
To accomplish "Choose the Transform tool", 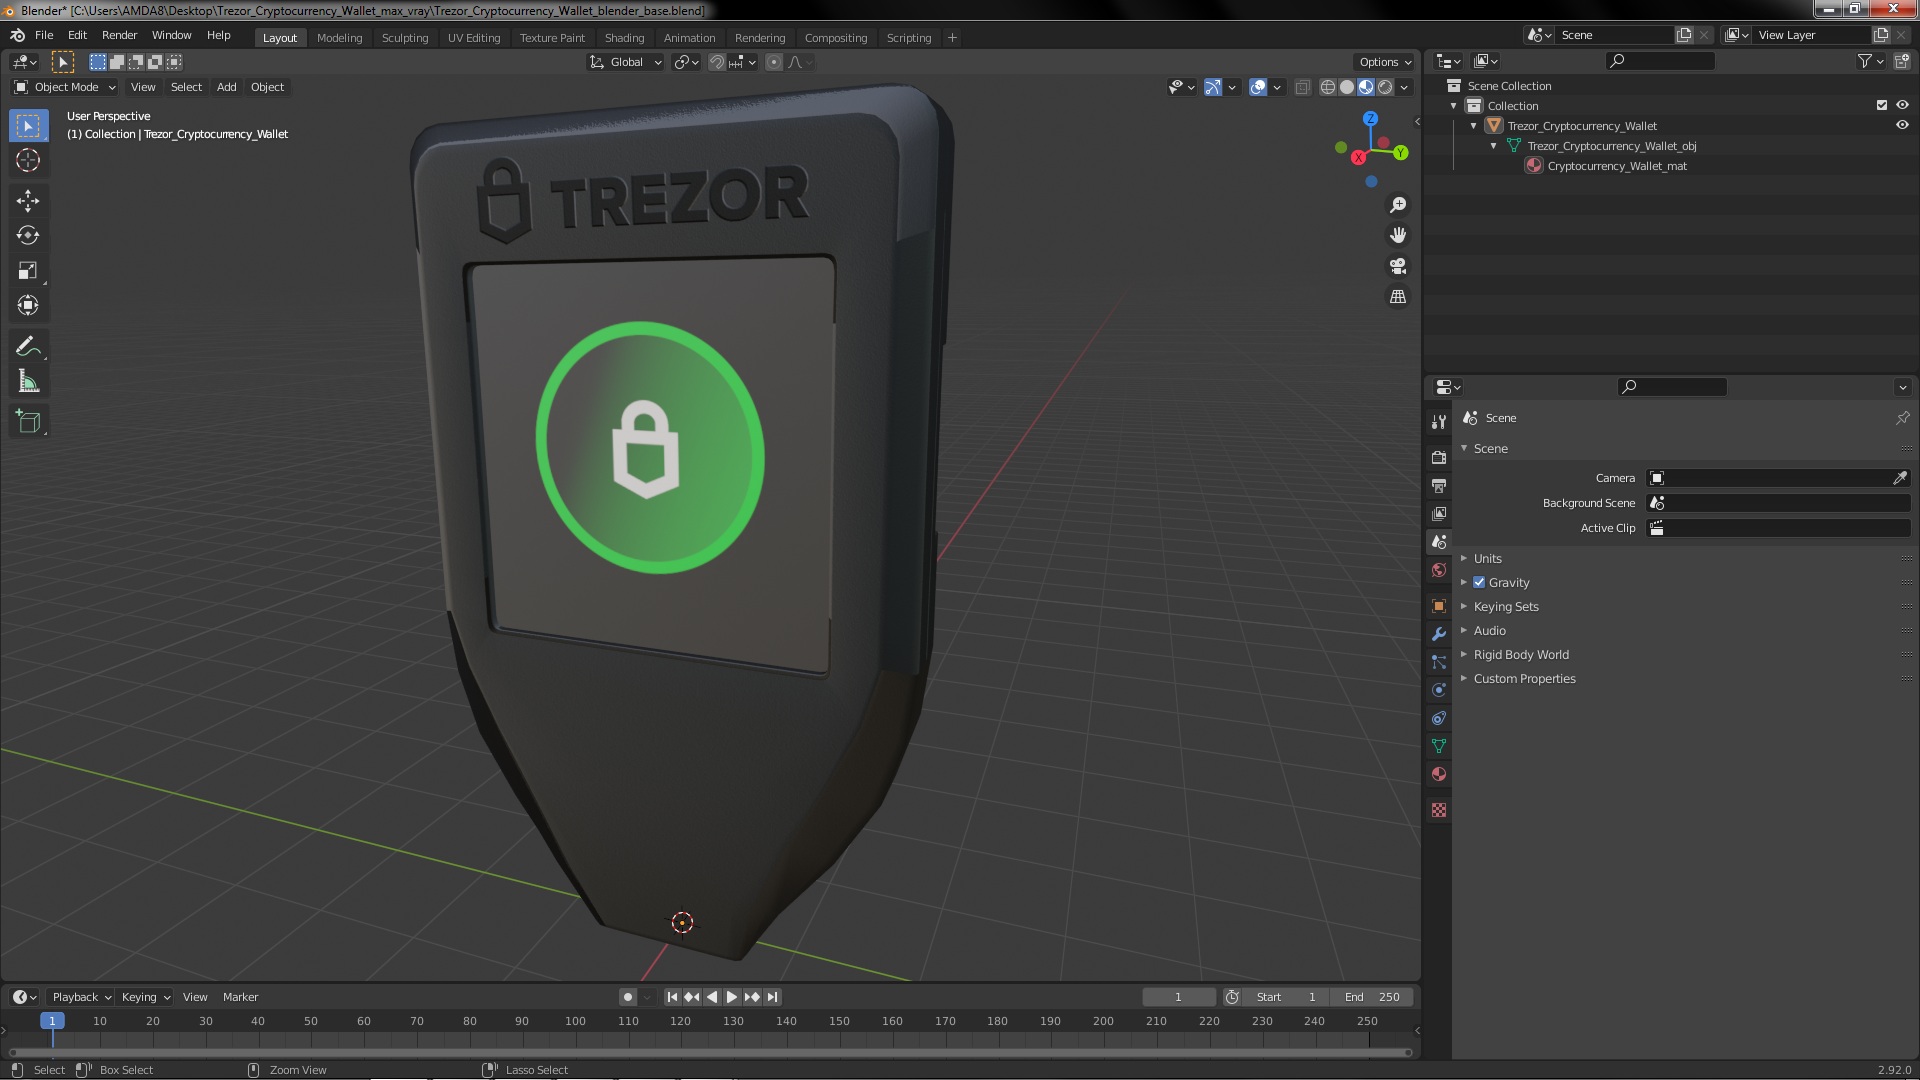I will click(x=28, y=306).
